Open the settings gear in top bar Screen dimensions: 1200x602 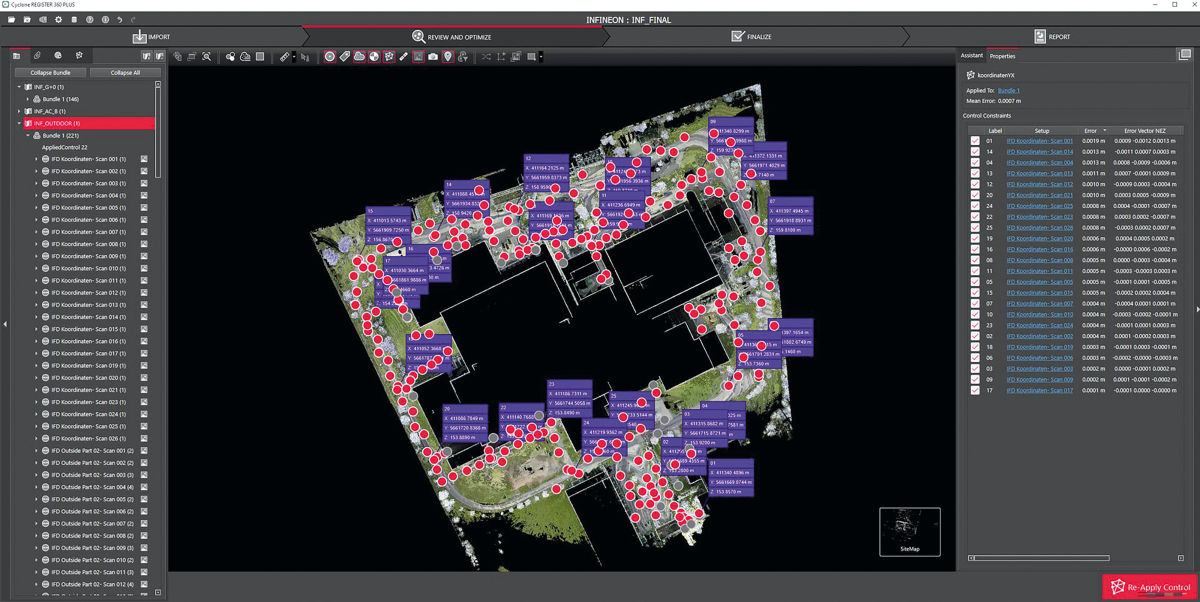click(58, 19)
